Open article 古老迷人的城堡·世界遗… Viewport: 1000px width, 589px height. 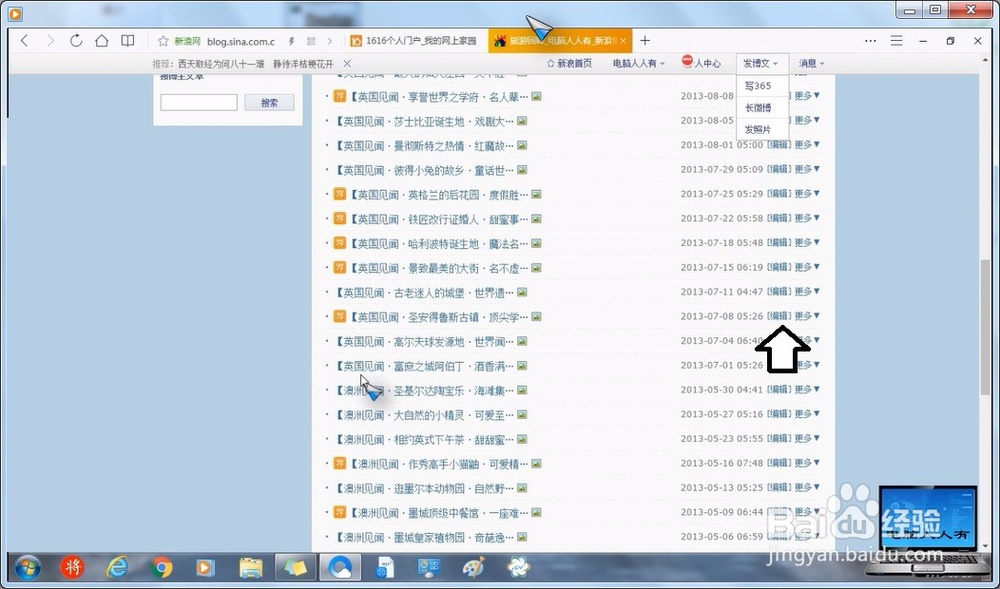(x=424, y=293)
